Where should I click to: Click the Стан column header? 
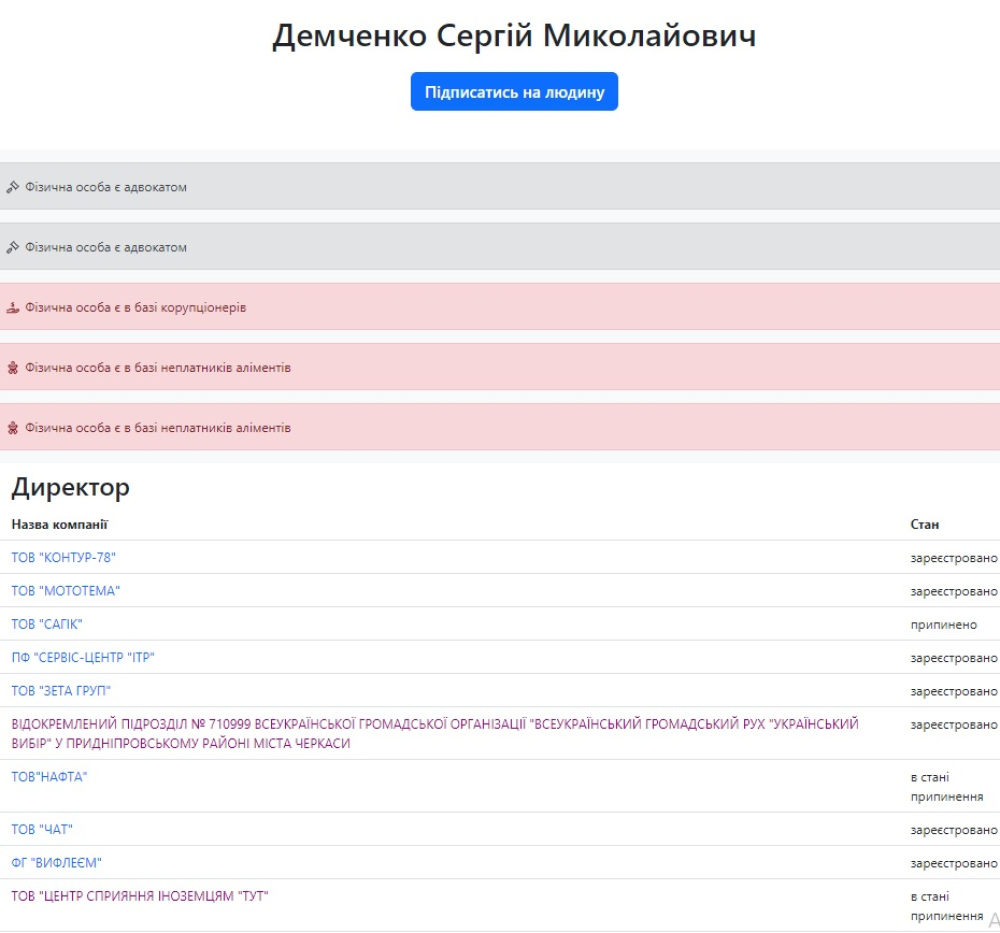point(924,524)
